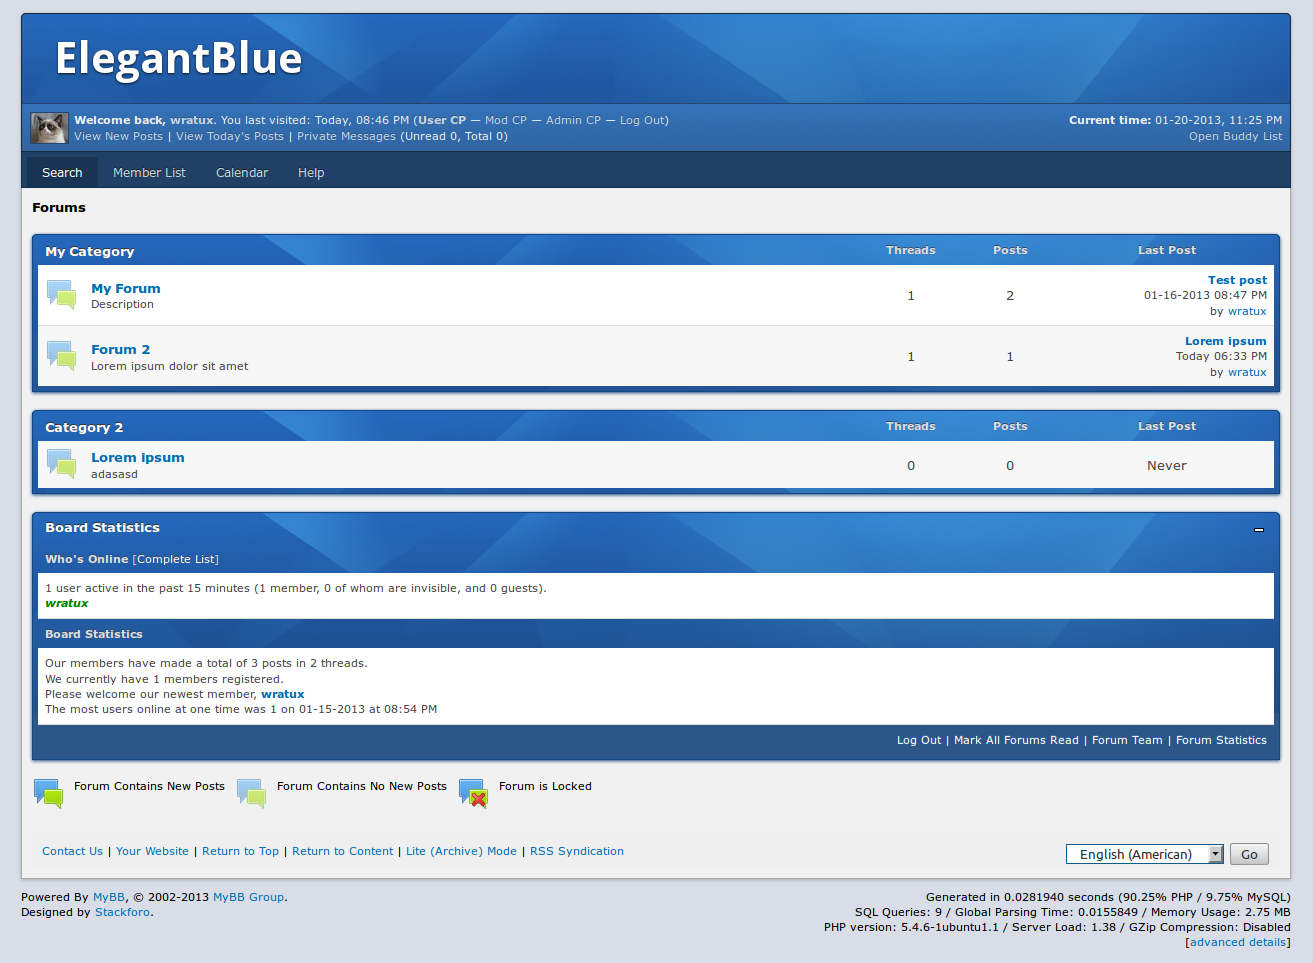Open wratux profile in My Forum last post
The image size is (1313, 963).
(x=1247, y=311)
